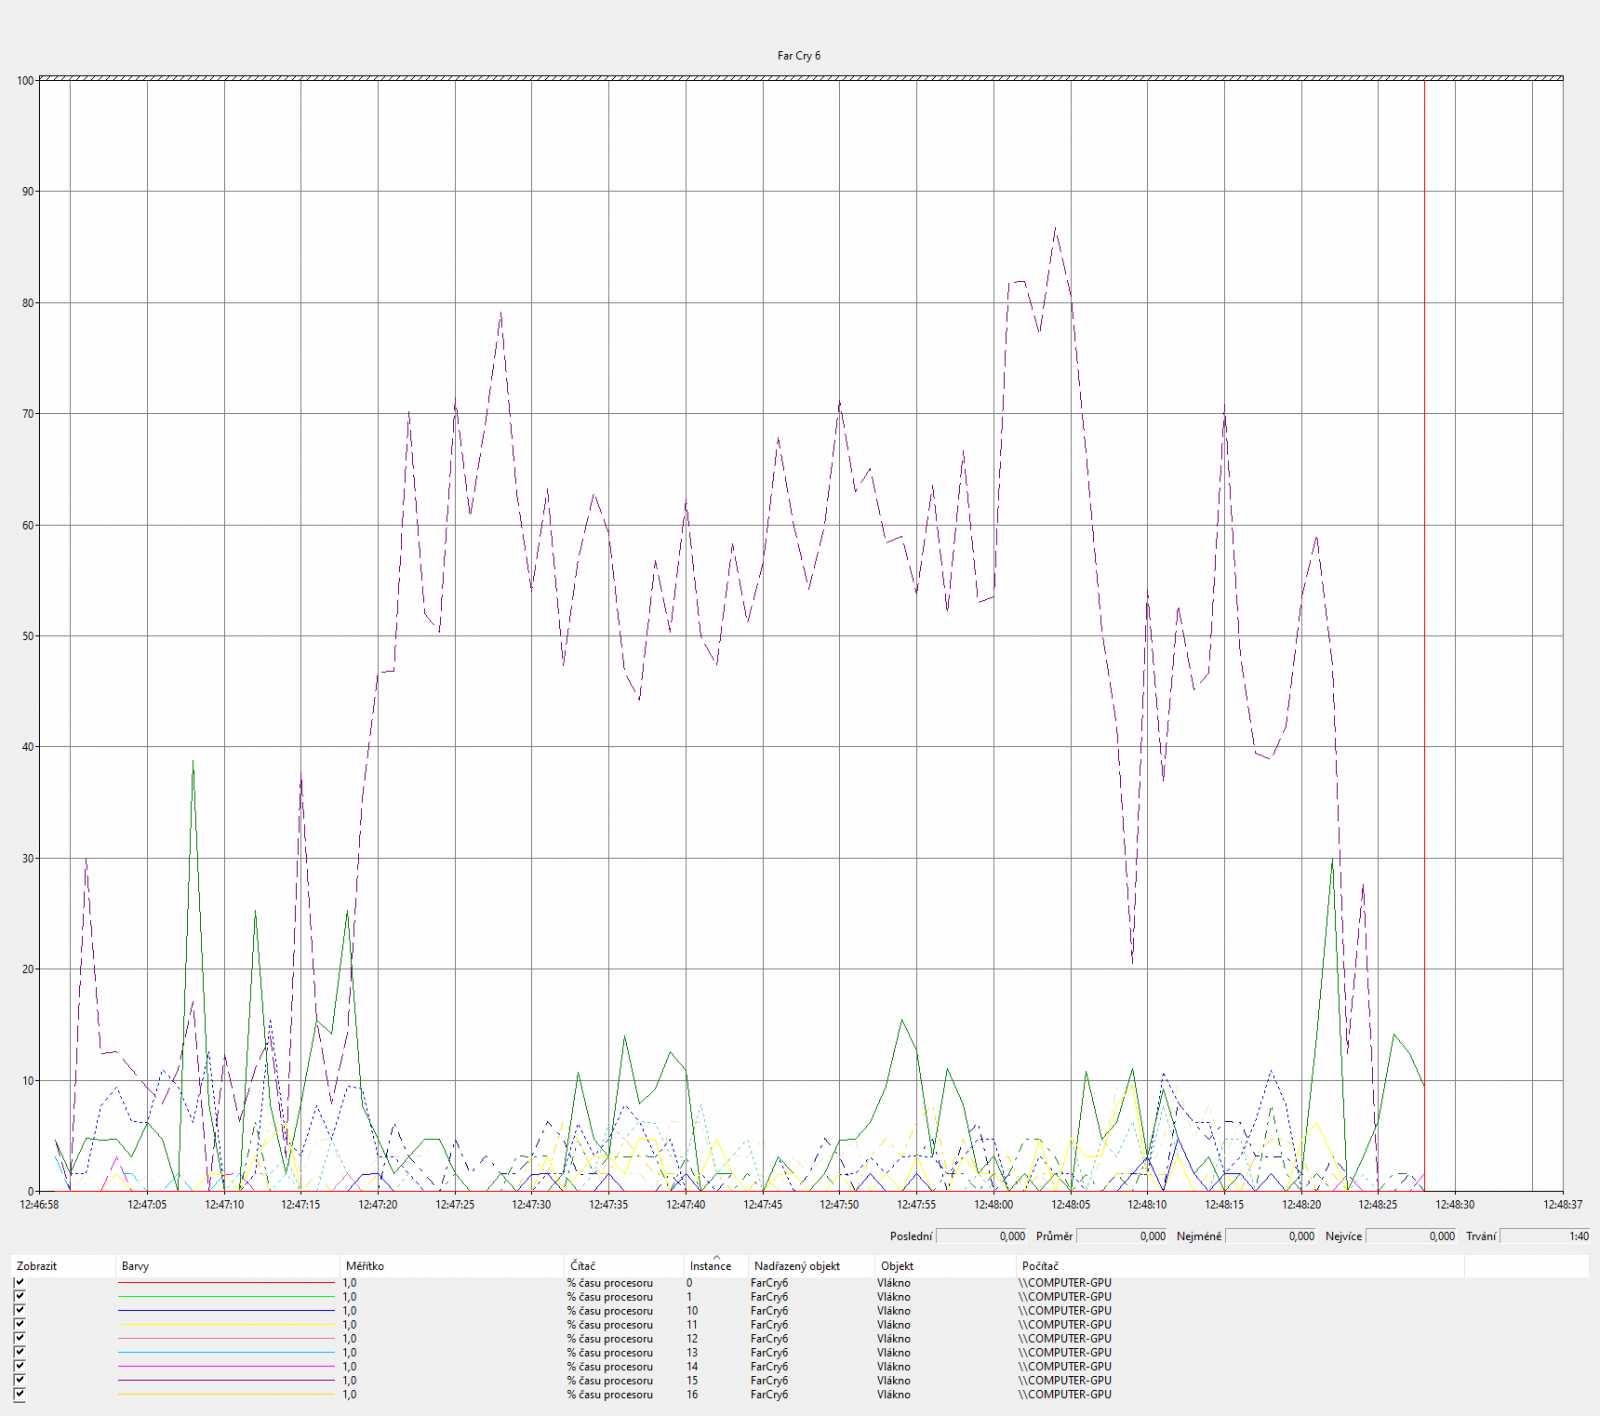The width and height of the screenshot is (1600, 1416).
Task: Uncheck the display box for instance 16
Action: [x=20, y=1394]
